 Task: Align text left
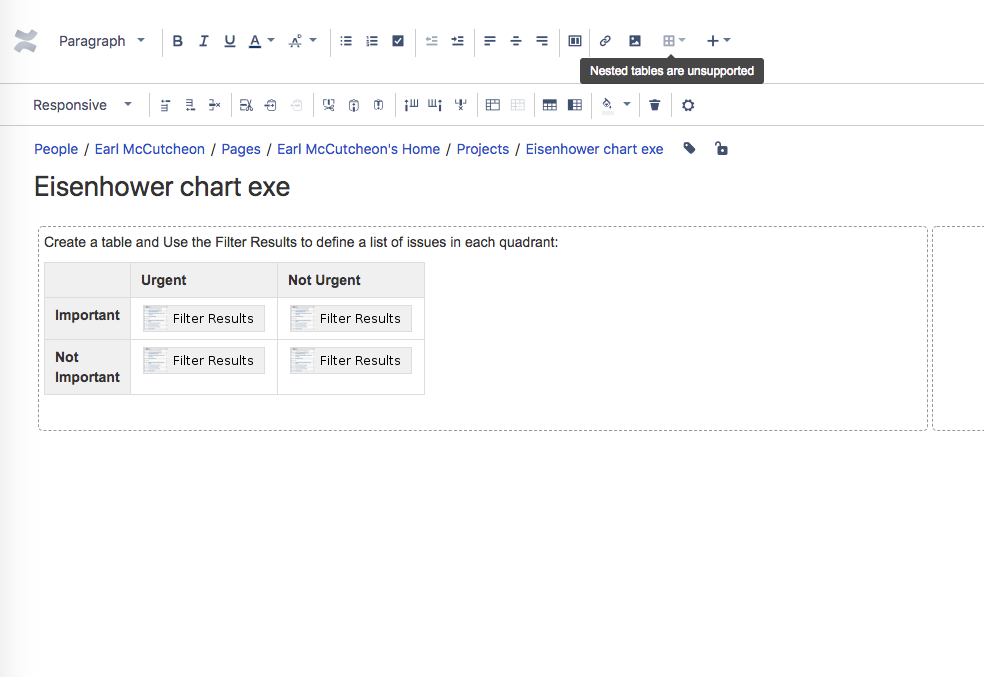490,41
